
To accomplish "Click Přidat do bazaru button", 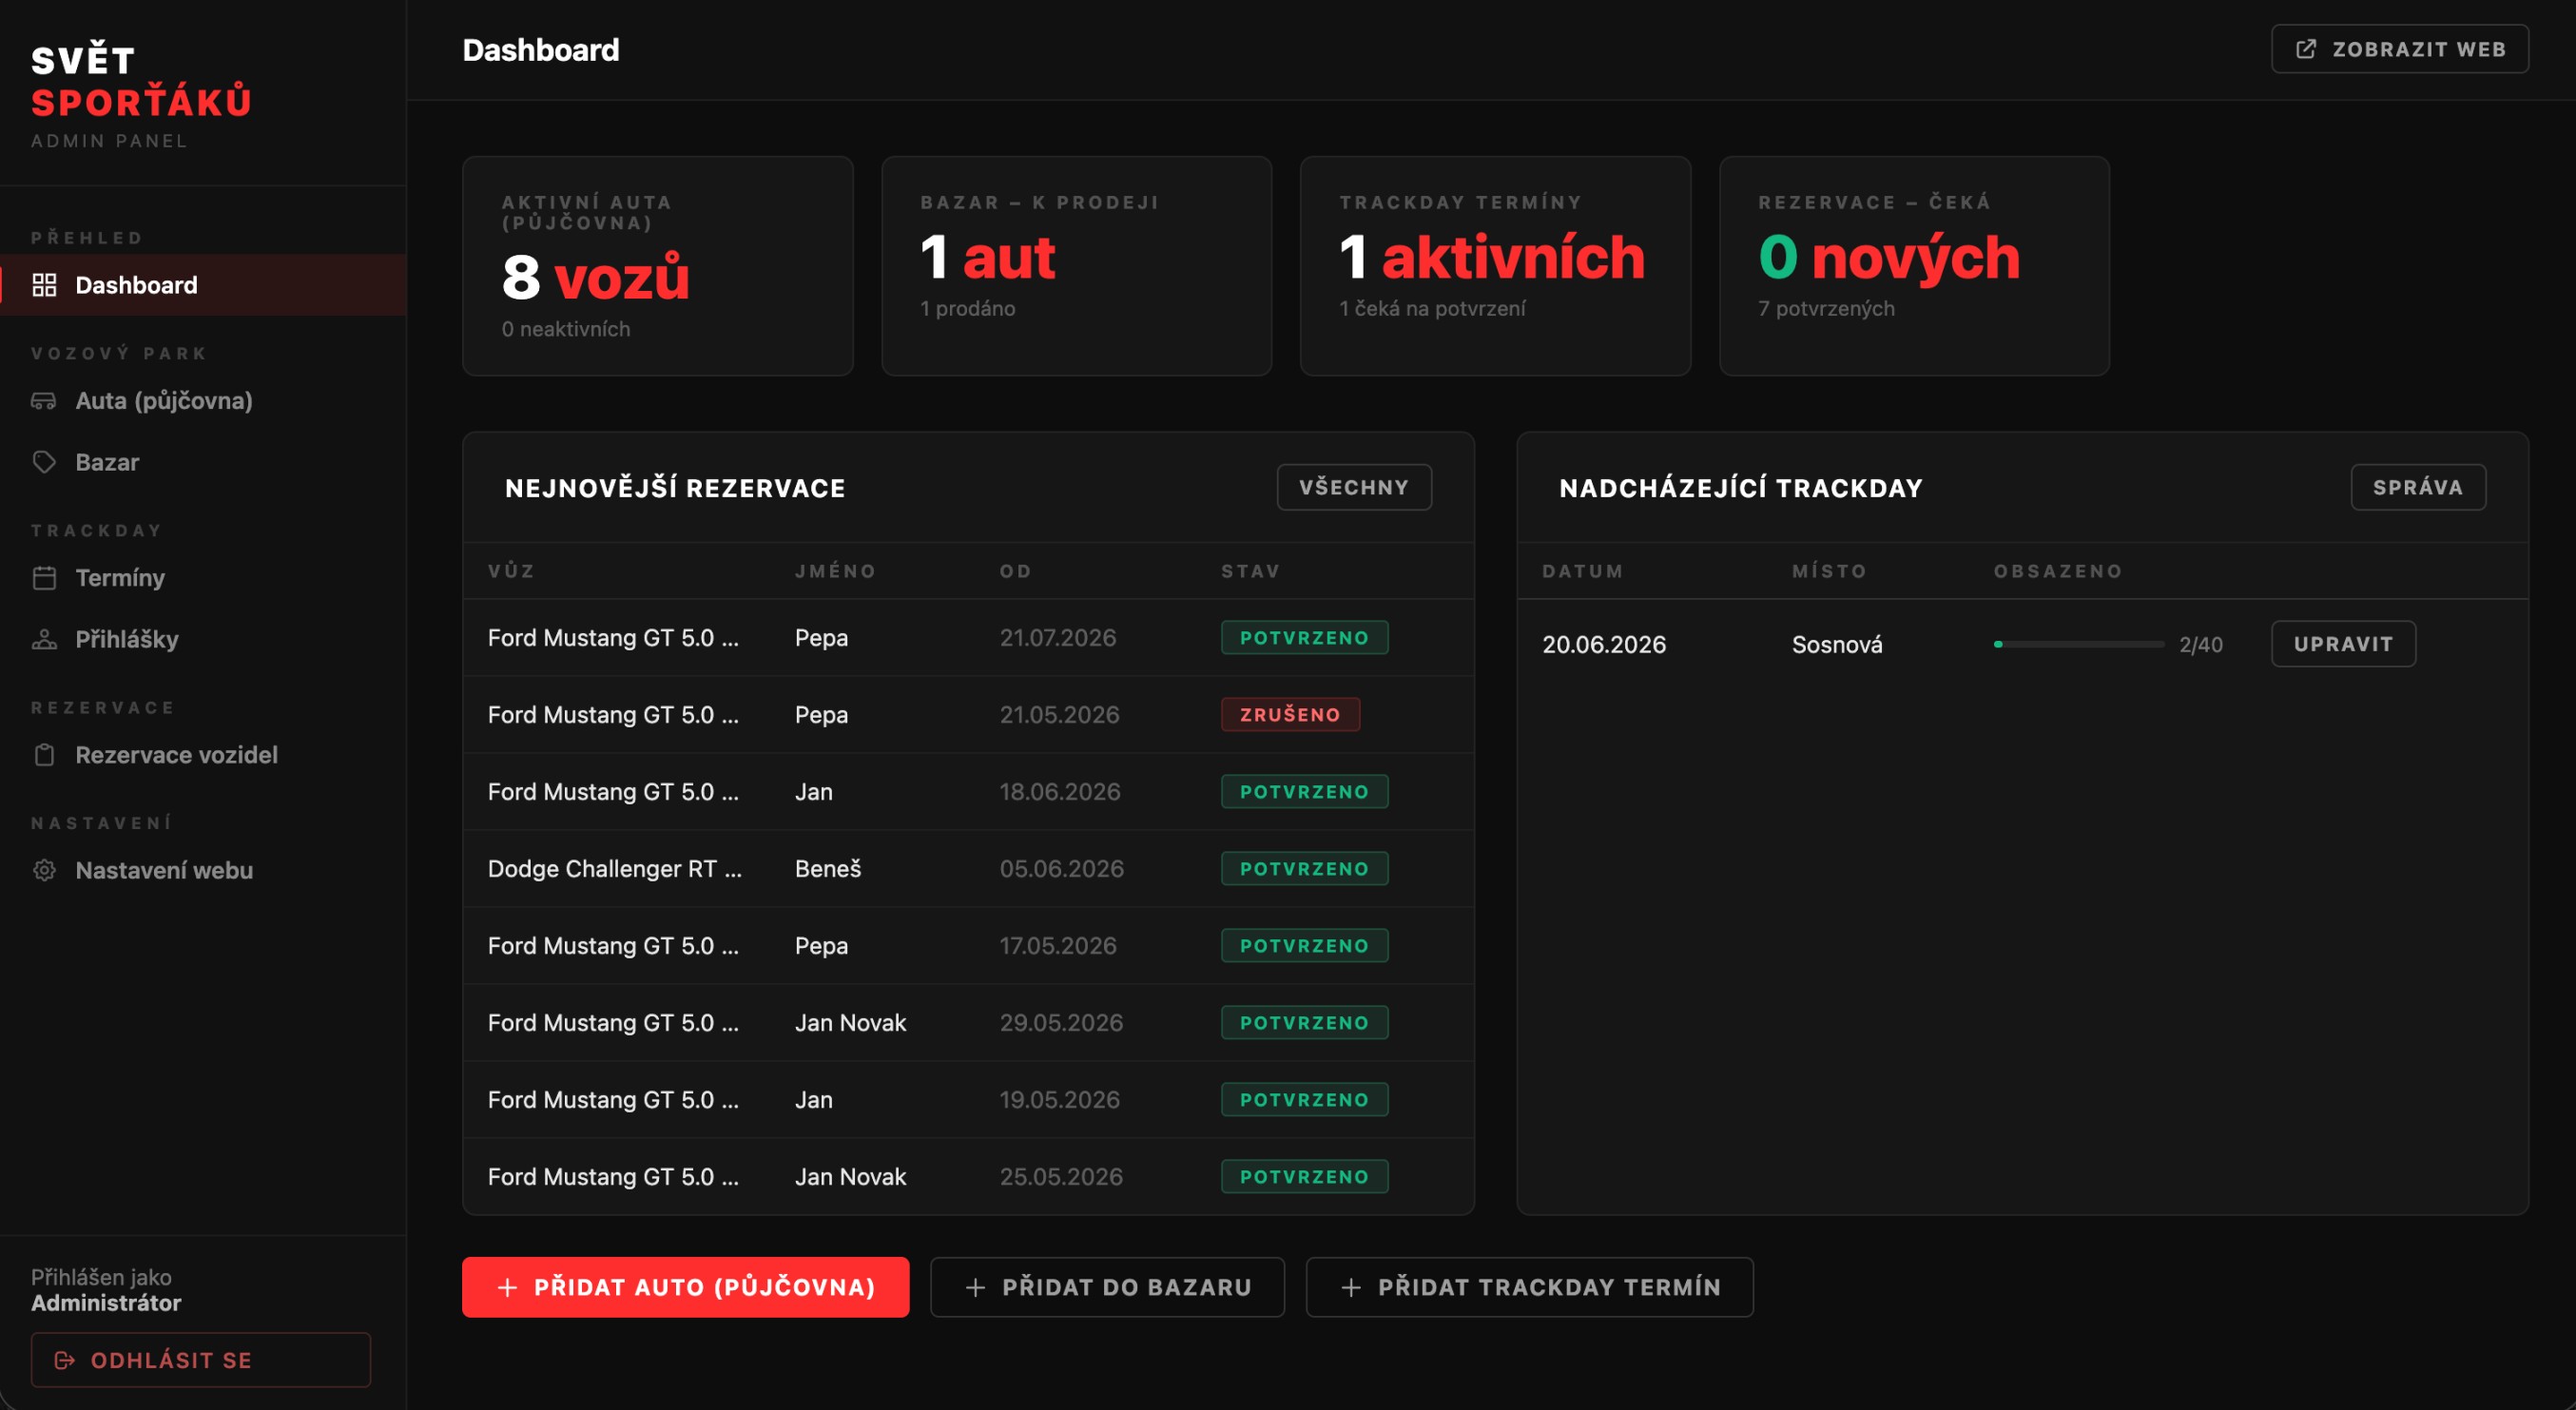I will point(1107,1287).
